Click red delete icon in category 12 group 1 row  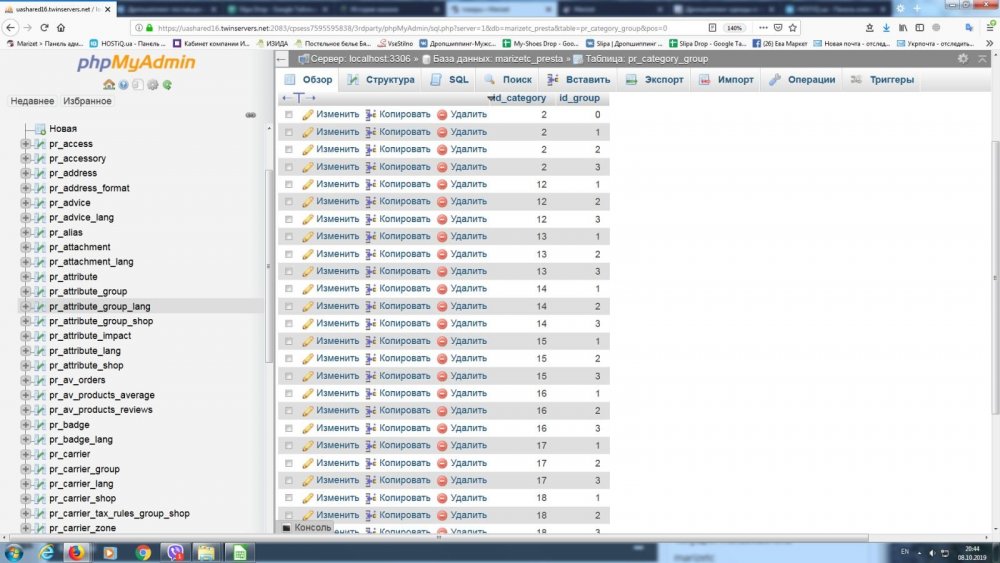pyautogui.click(x=442, y=184)
